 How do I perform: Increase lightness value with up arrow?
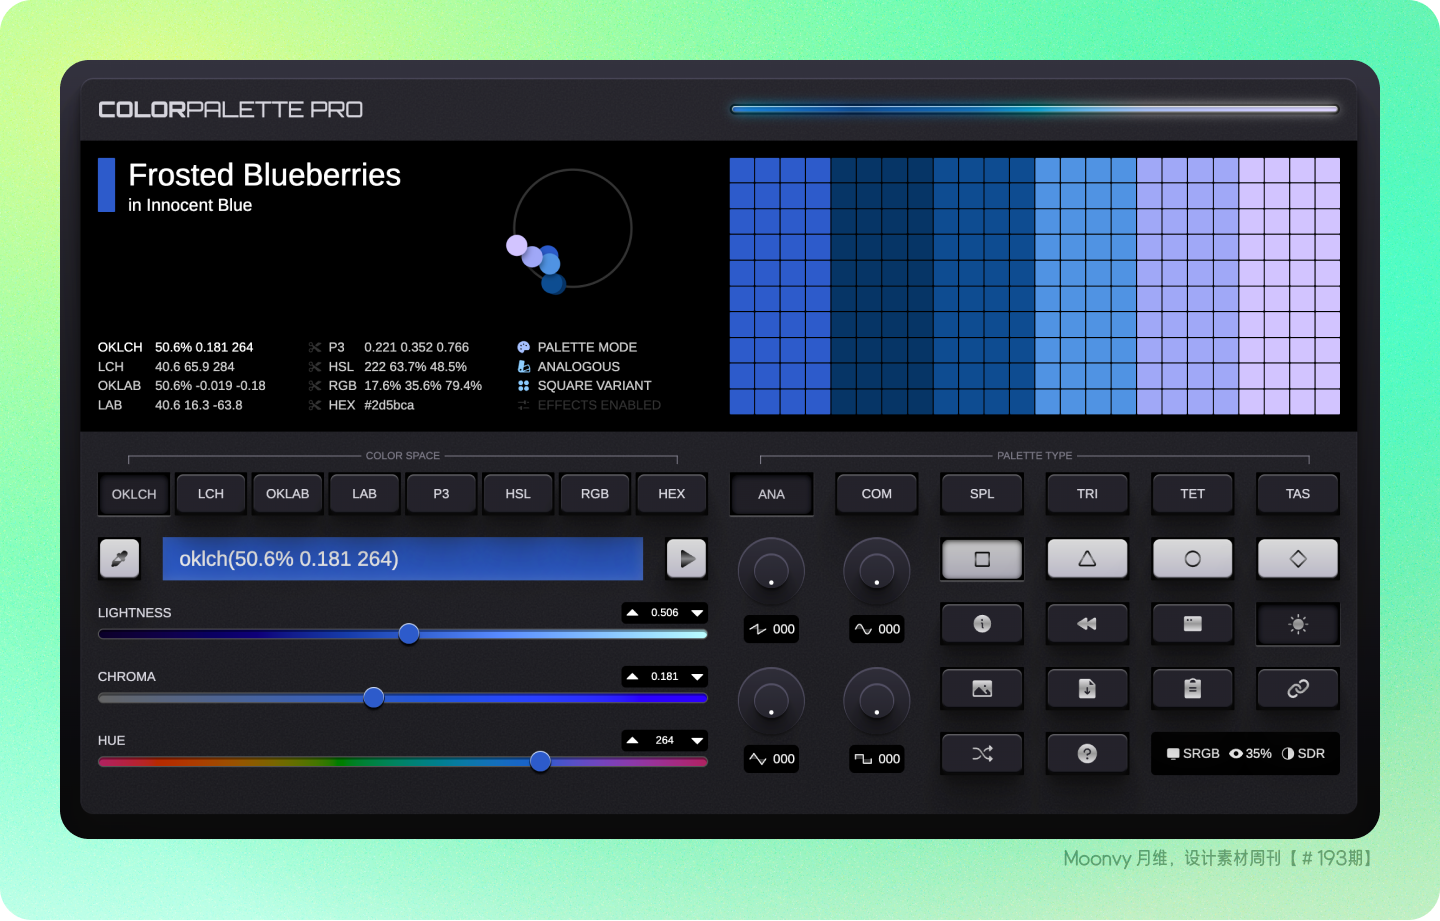pos(632,613)
